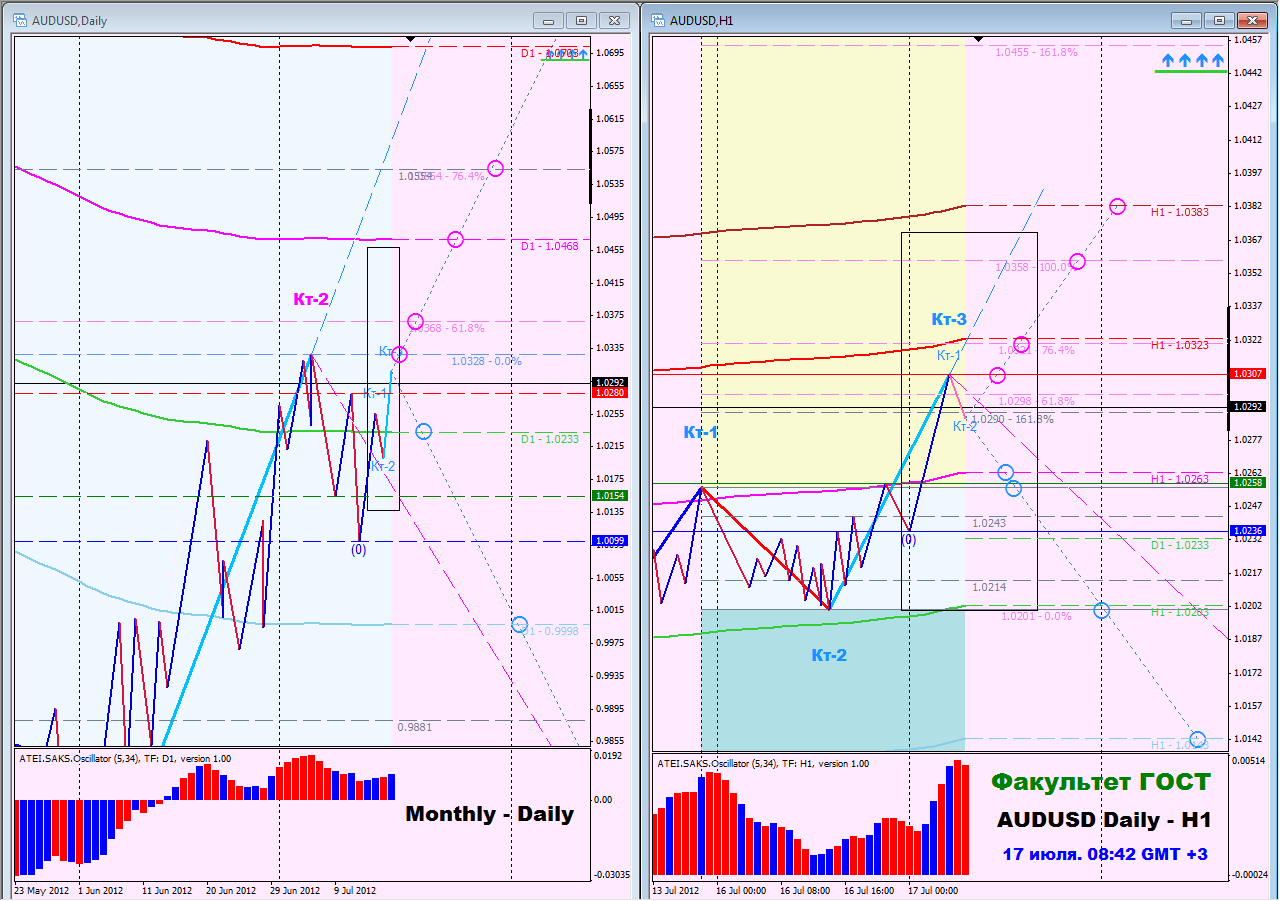Select the chart shift triangle atop H1 chart
The width and height of the screenshot is (1280, 901).
pos(978,40)
